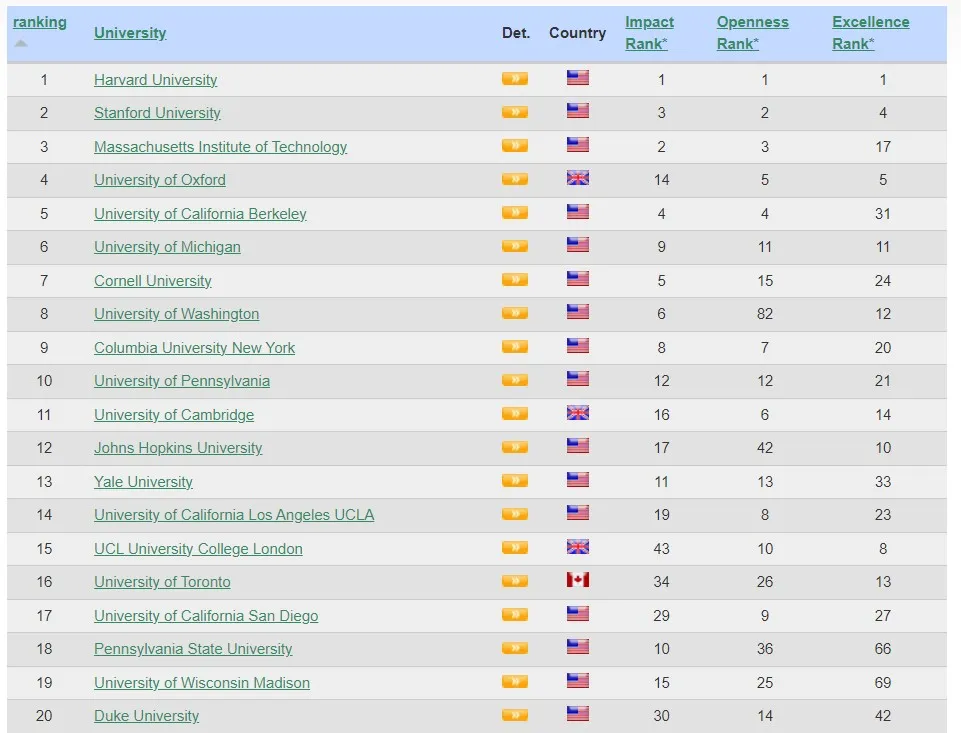
Task: Sort table by ranking column header
Action: pyautogui.click(x=40, y=22)
